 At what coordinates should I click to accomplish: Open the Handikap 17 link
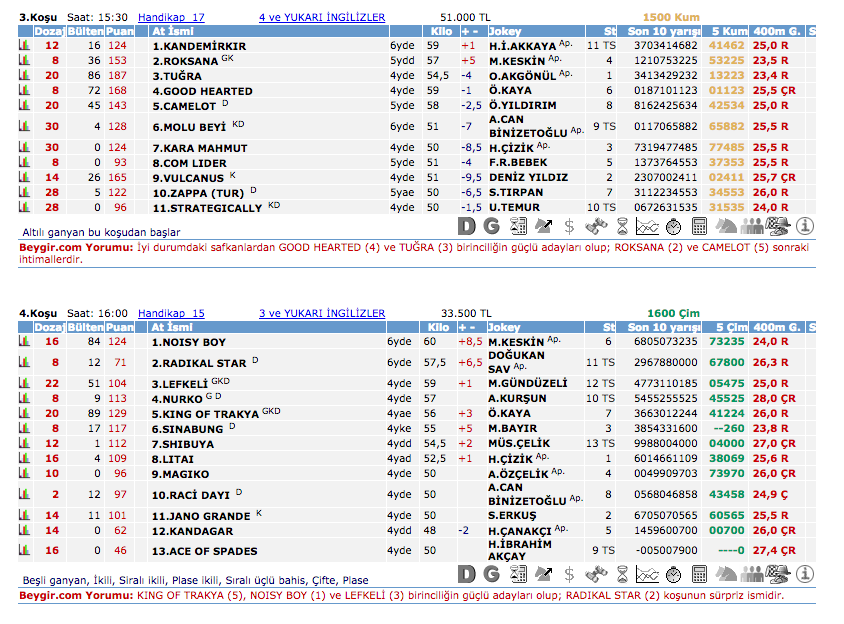[x=171, y=18]
